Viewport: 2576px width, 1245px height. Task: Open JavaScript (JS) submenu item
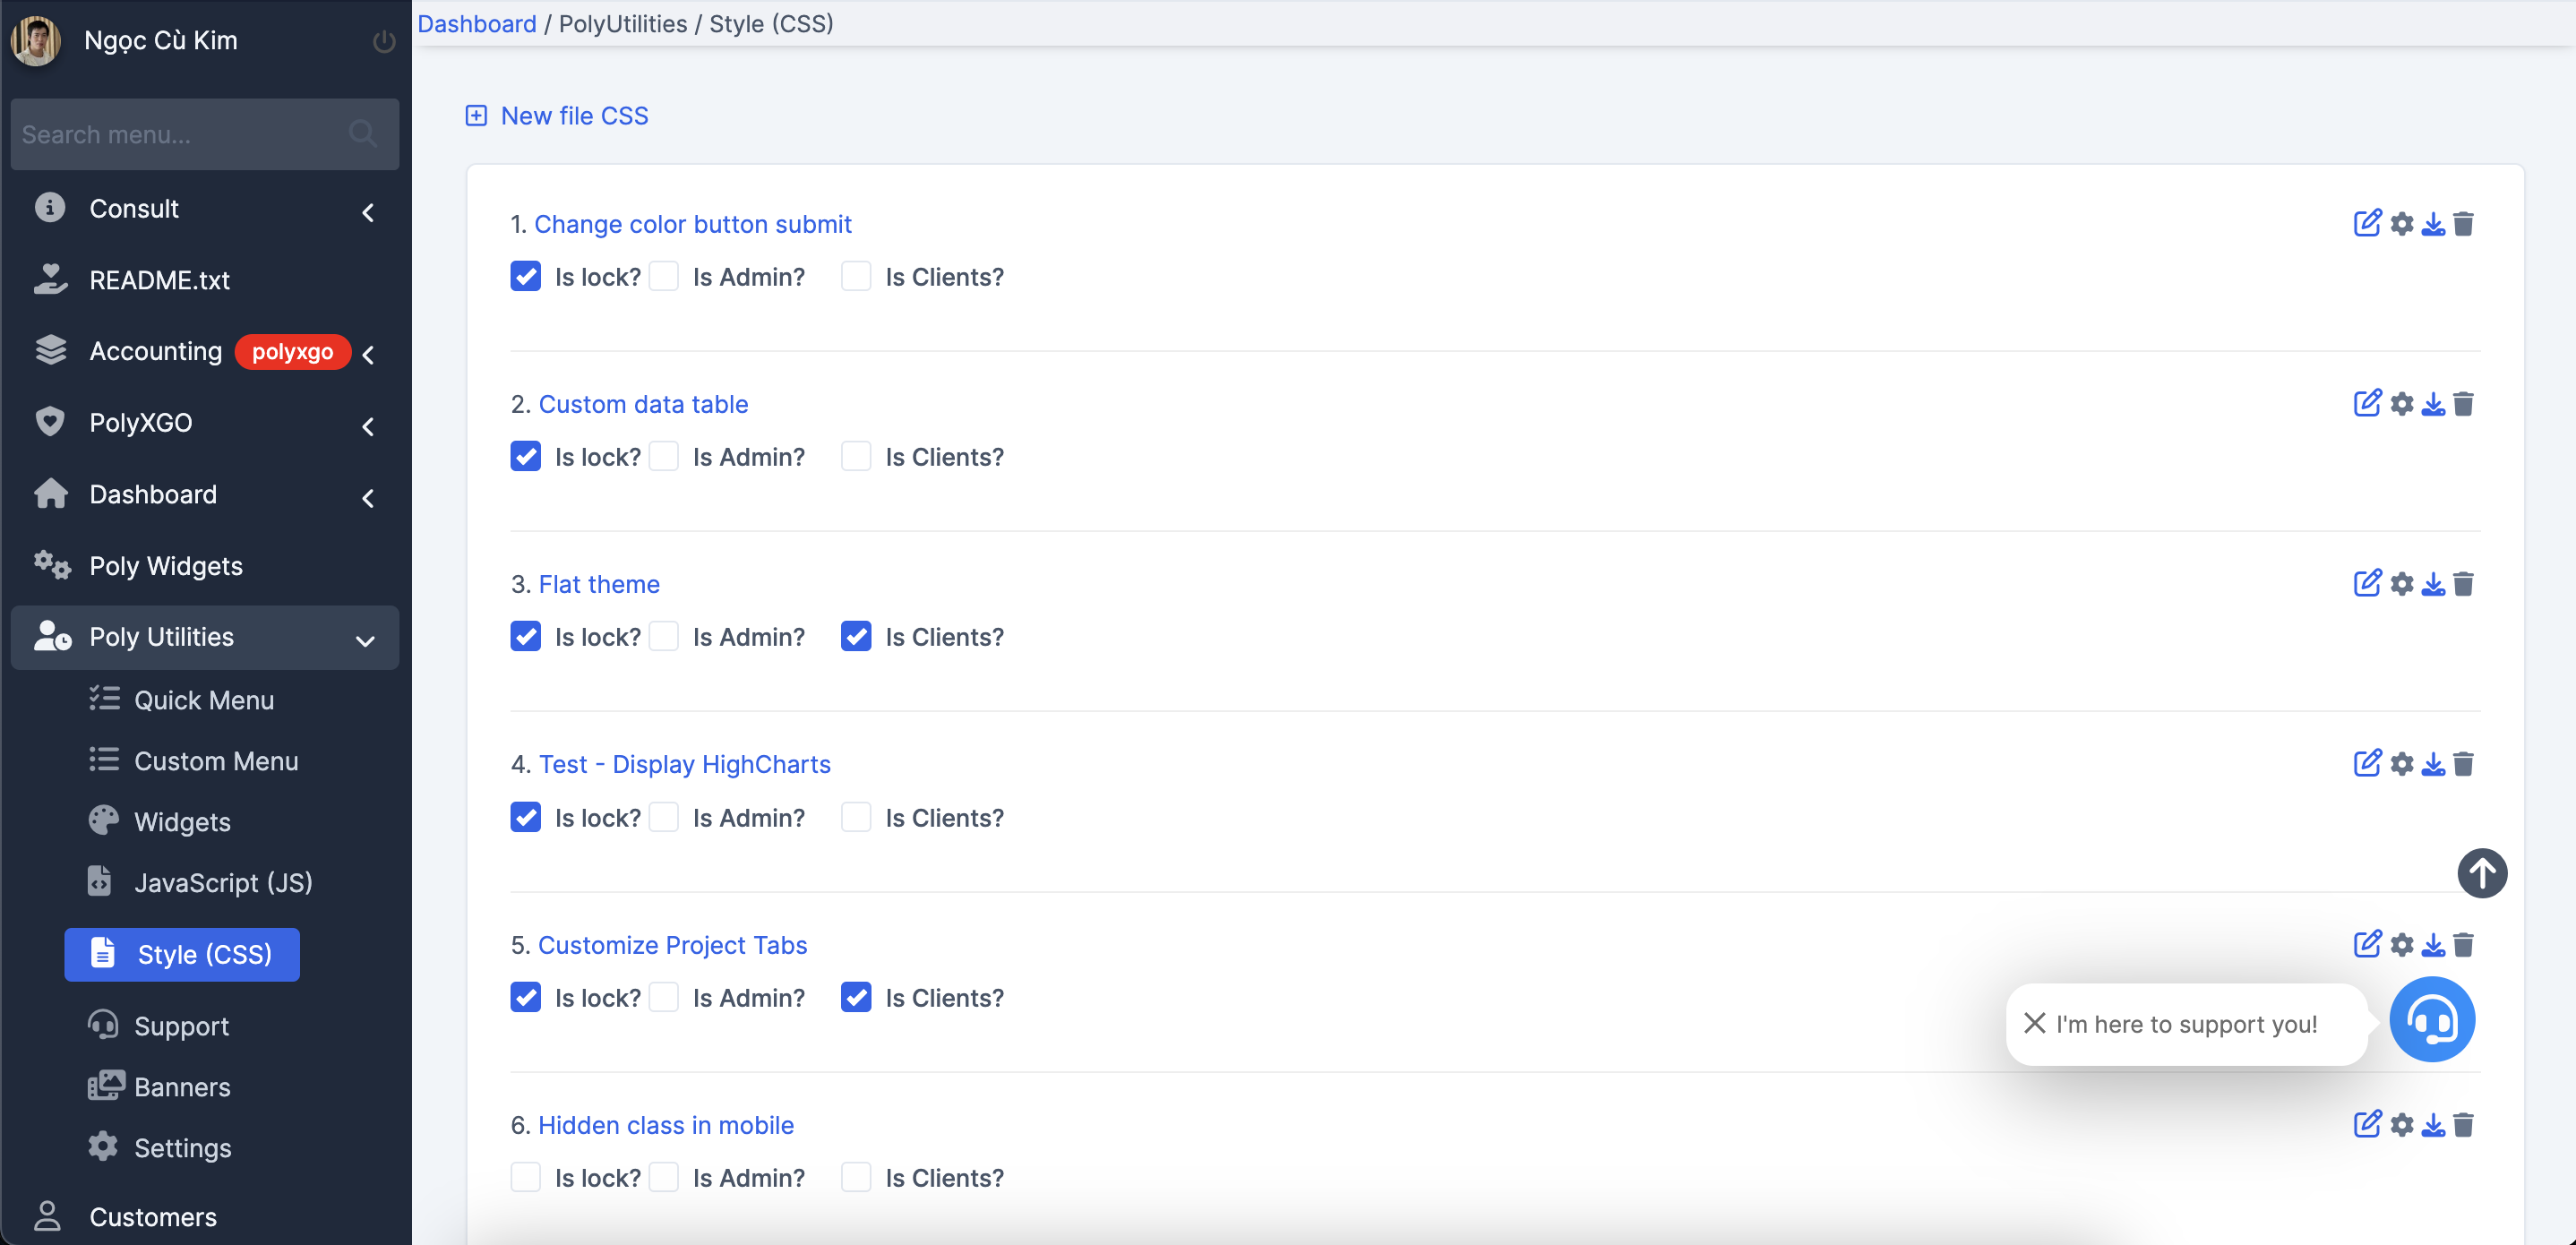click(222, 883)
